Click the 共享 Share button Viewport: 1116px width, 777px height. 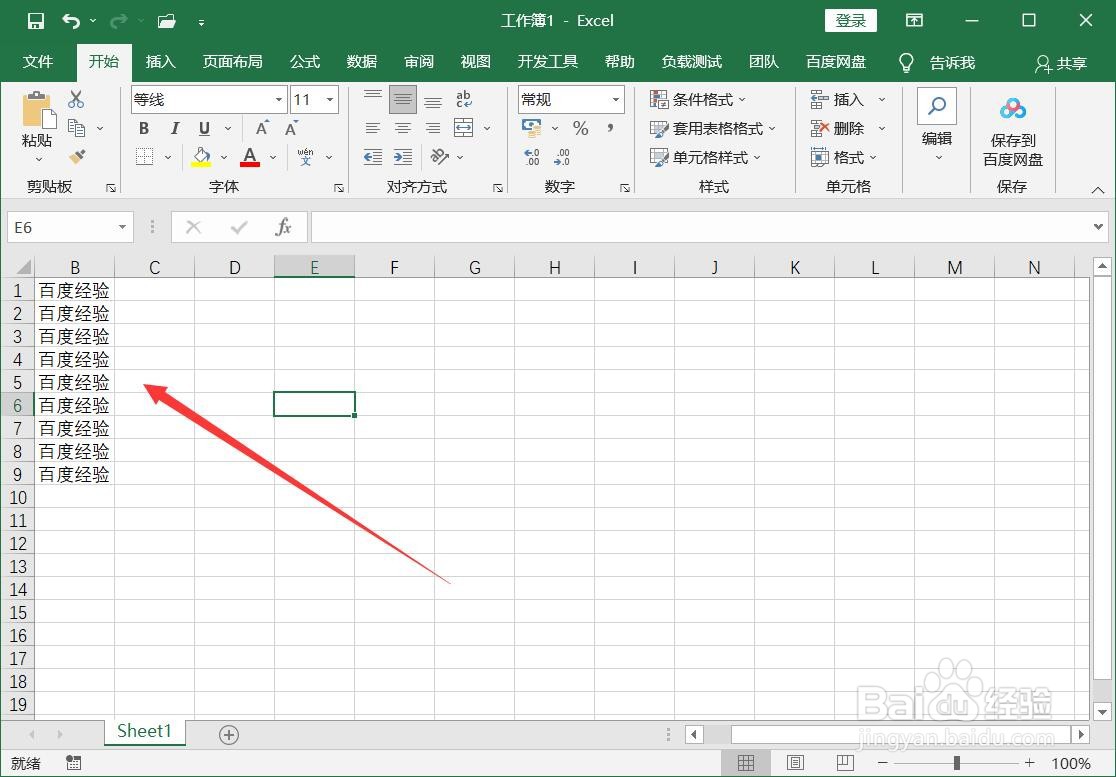coord(1060,63)
